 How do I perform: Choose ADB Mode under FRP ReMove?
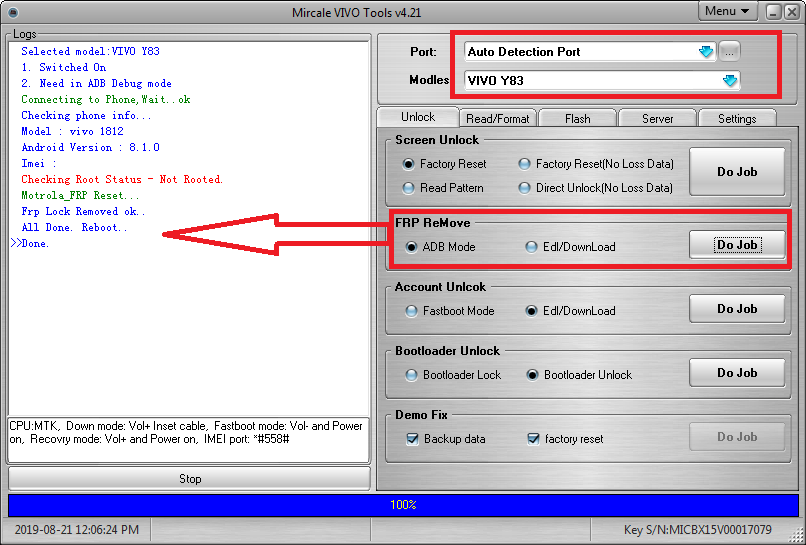tap(411, 247)
